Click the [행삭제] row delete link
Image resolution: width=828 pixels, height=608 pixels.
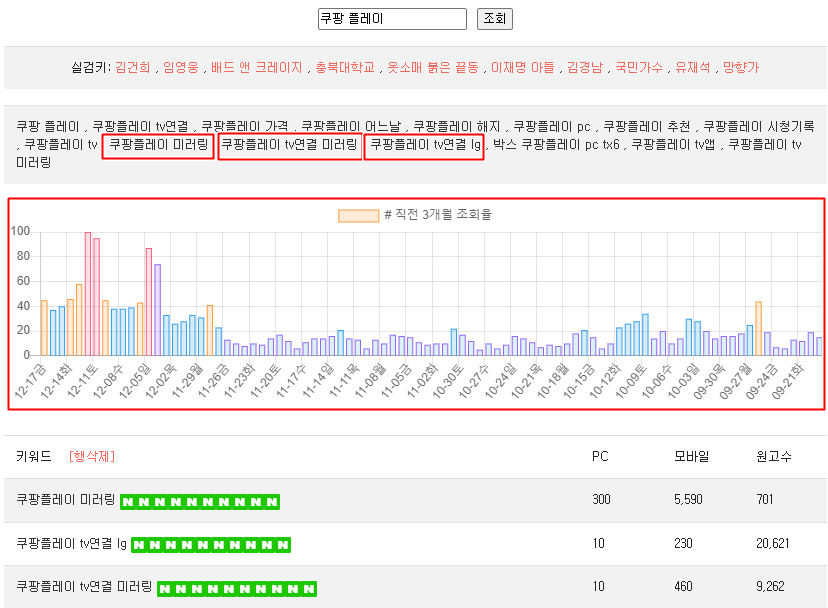pyautogui.click(x=92, y=456)
